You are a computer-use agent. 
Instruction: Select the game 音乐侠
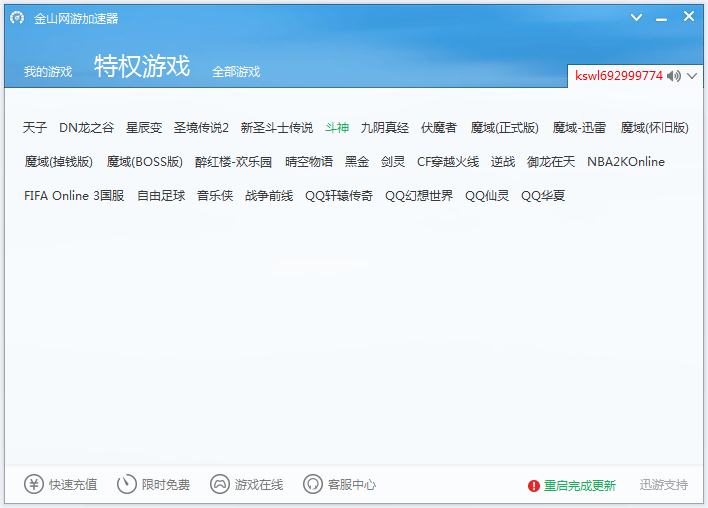pos(215,196)
